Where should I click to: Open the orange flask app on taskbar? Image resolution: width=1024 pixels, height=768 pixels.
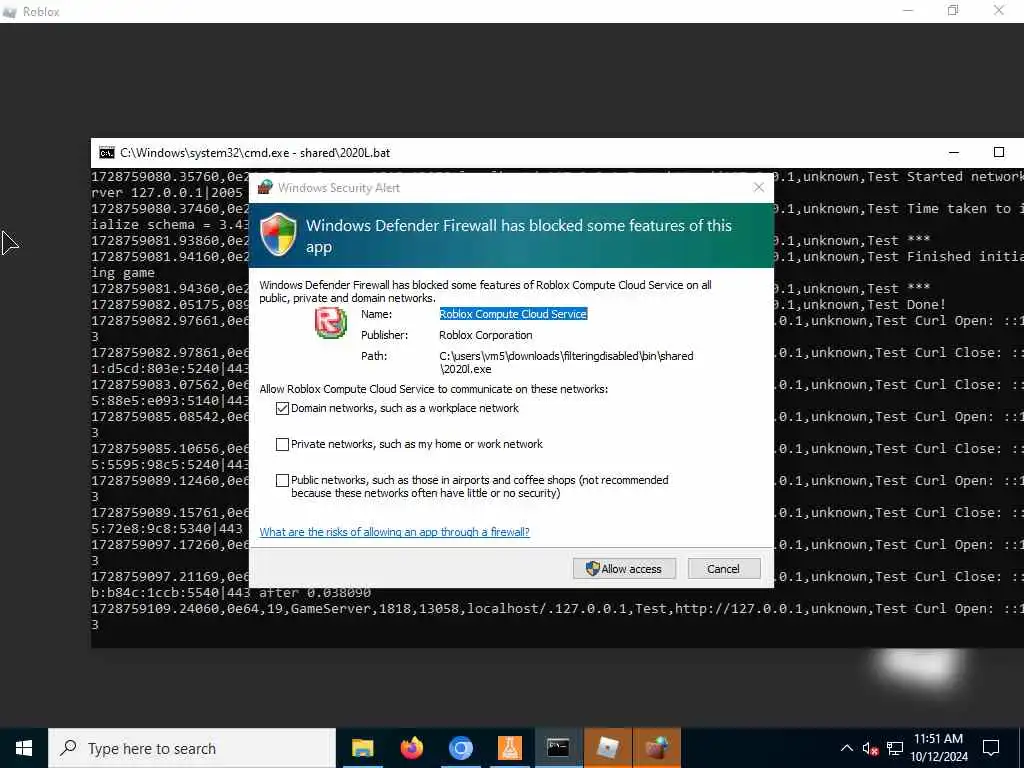tap(509, 748)
